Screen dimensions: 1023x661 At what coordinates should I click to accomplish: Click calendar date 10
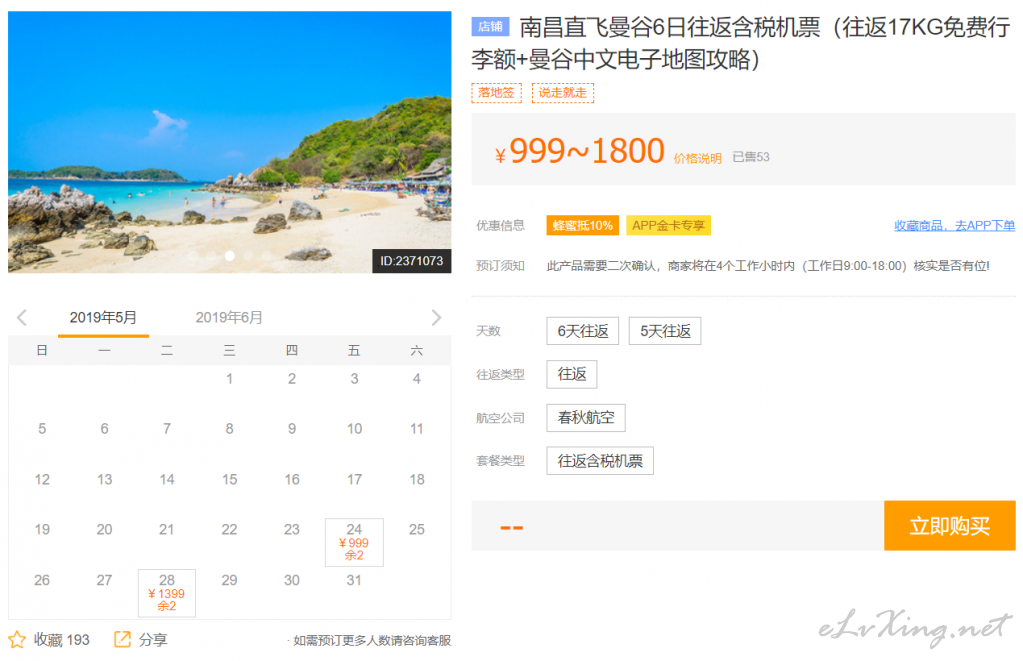pos(354,429)
